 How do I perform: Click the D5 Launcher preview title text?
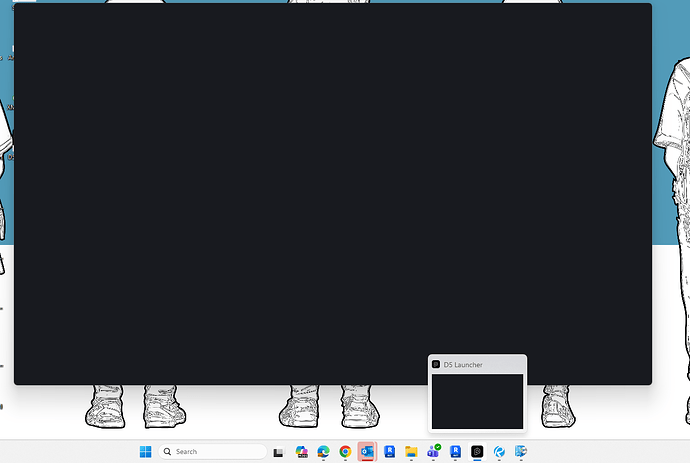click(x=463, y=365)
